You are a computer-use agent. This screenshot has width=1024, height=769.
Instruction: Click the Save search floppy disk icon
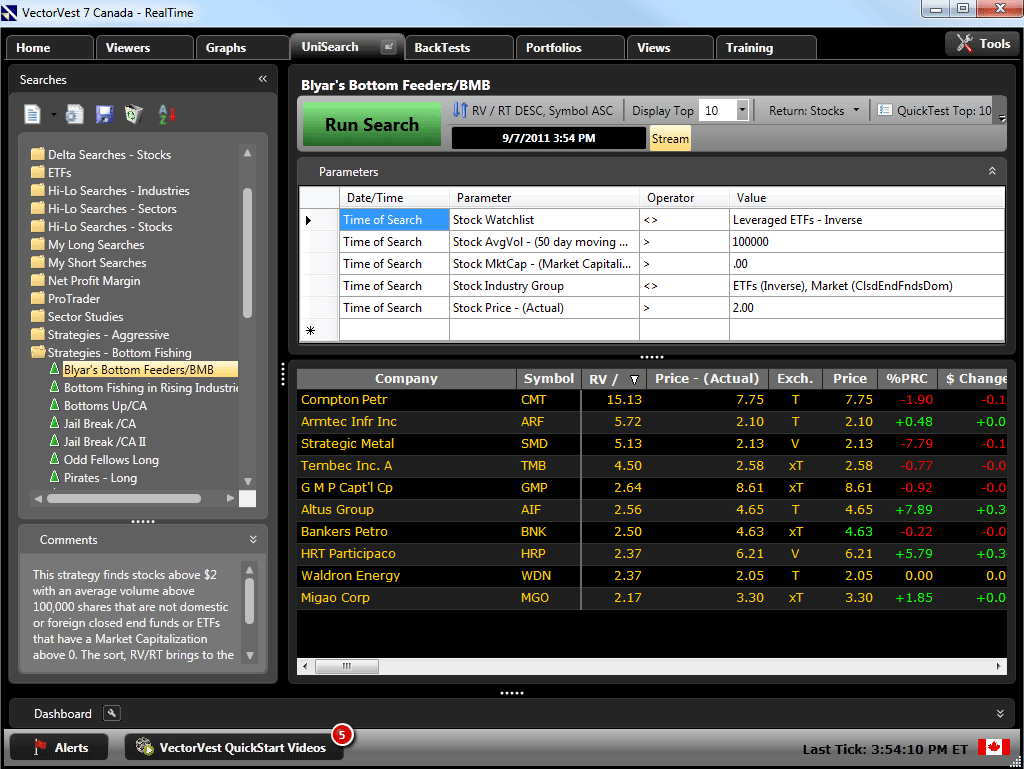point(104,115)
